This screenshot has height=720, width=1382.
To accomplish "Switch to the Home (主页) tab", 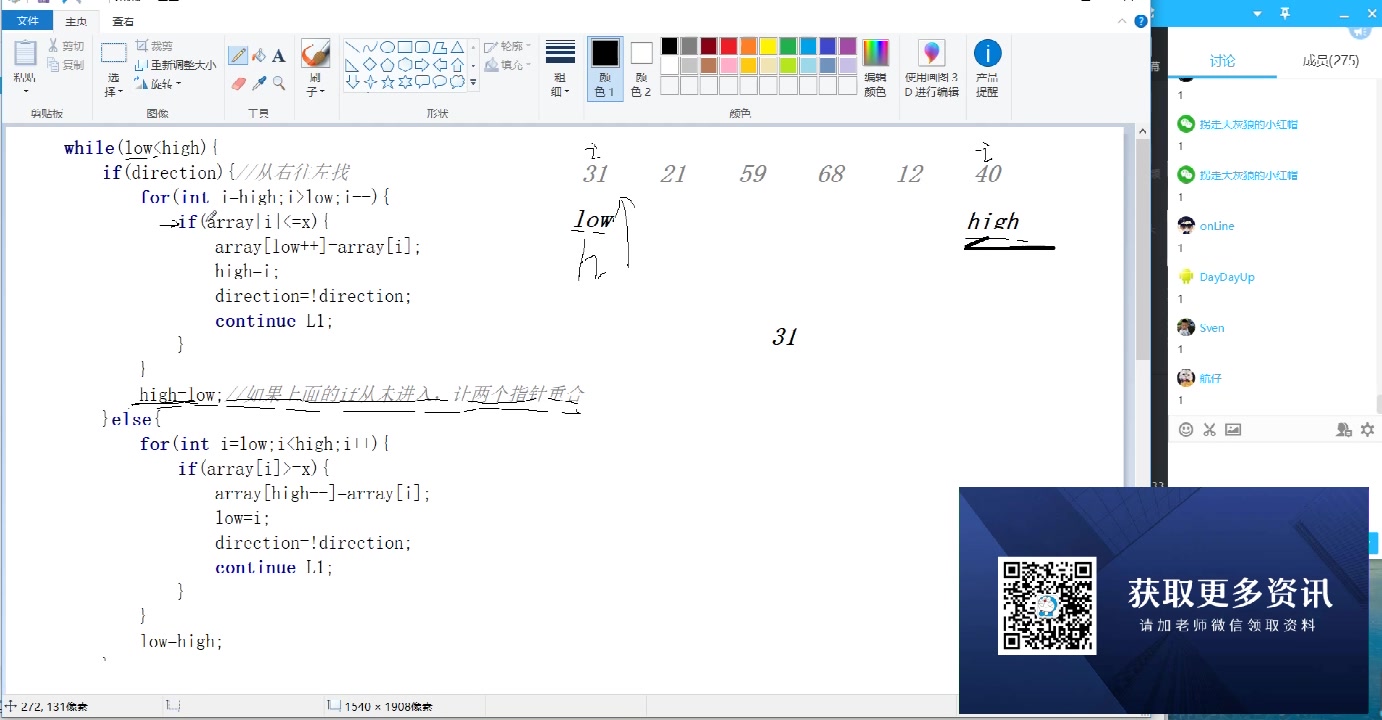I will point(76,21).
